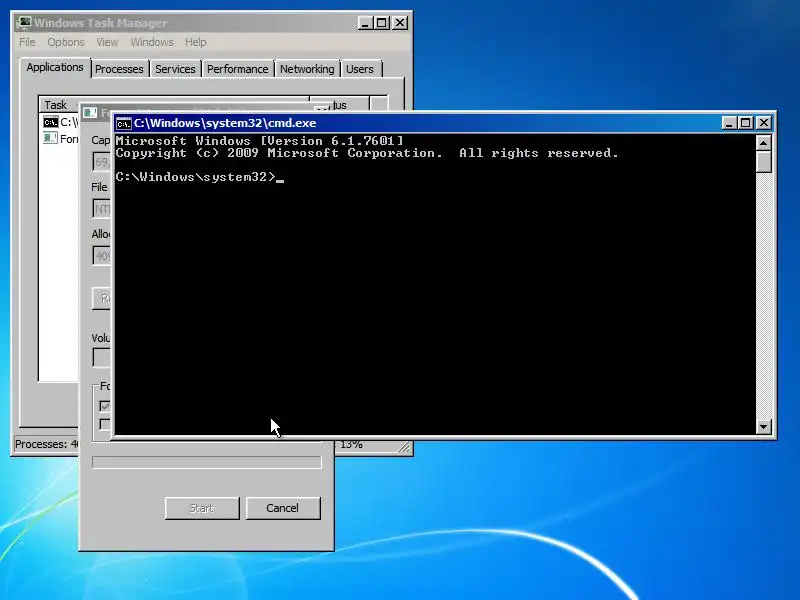Maximize the Windows Task Manager window
This screenshot has width=800, height=600.
(382, 23)
